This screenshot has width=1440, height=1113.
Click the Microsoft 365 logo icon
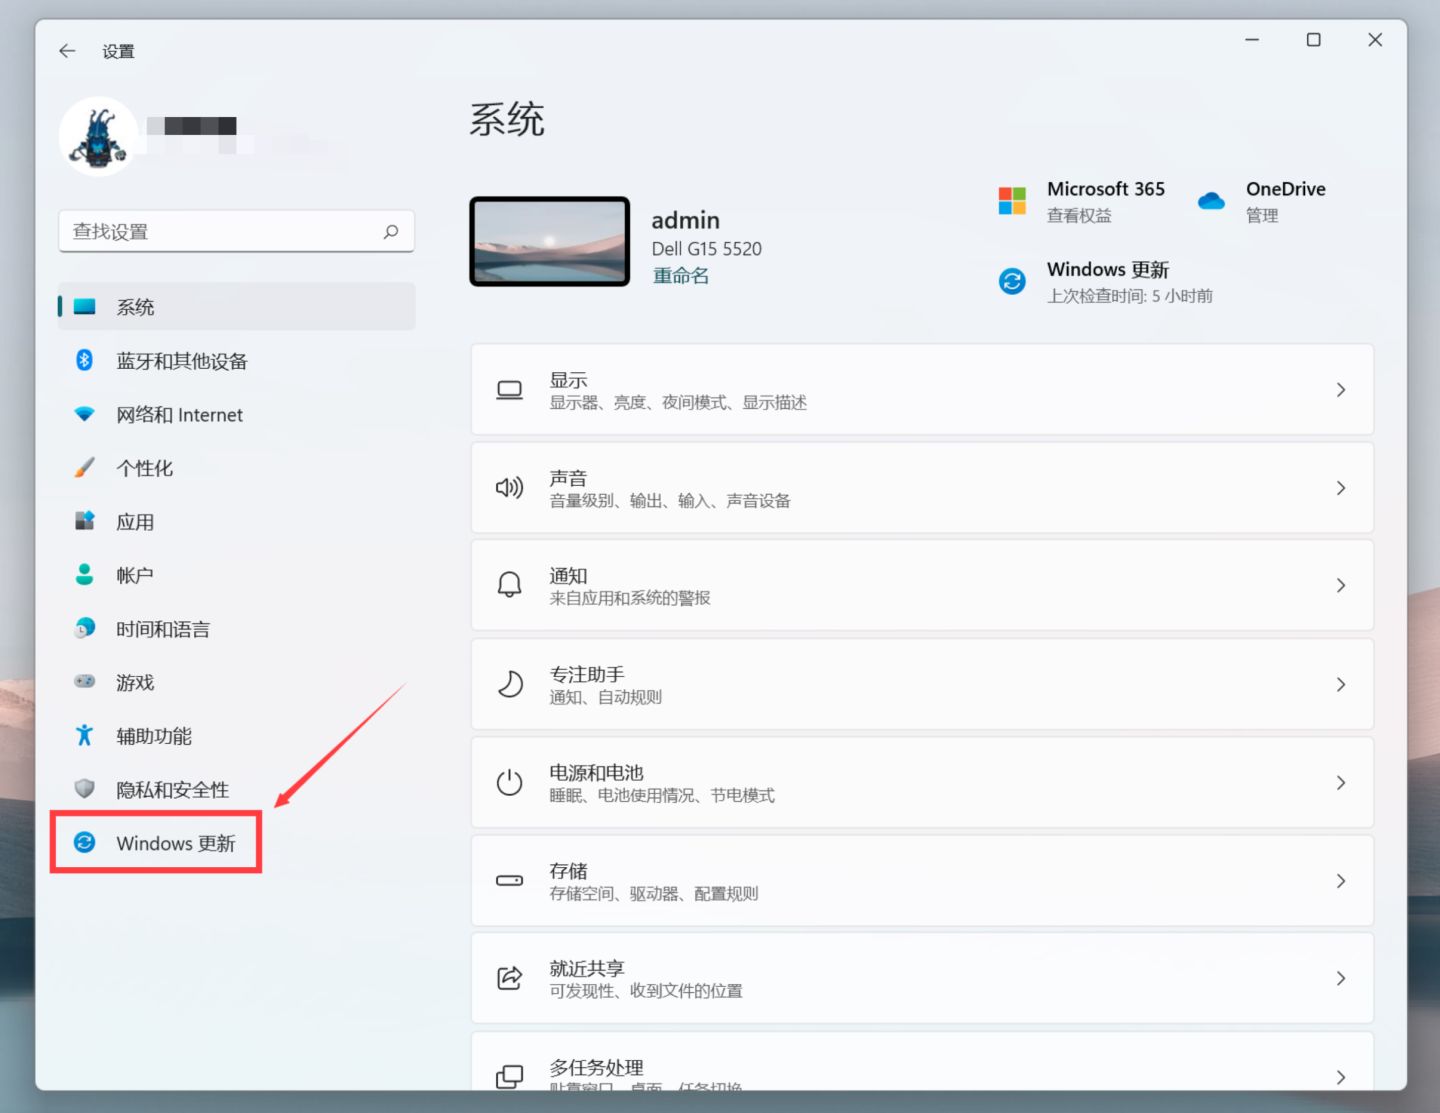1012,200
